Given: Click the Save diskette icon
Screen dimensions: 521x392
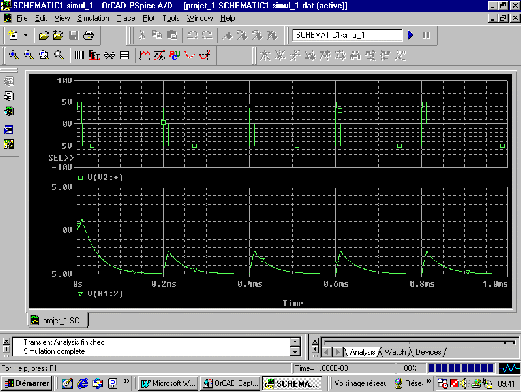Looking at the screenshot, I should coord(74,35).
